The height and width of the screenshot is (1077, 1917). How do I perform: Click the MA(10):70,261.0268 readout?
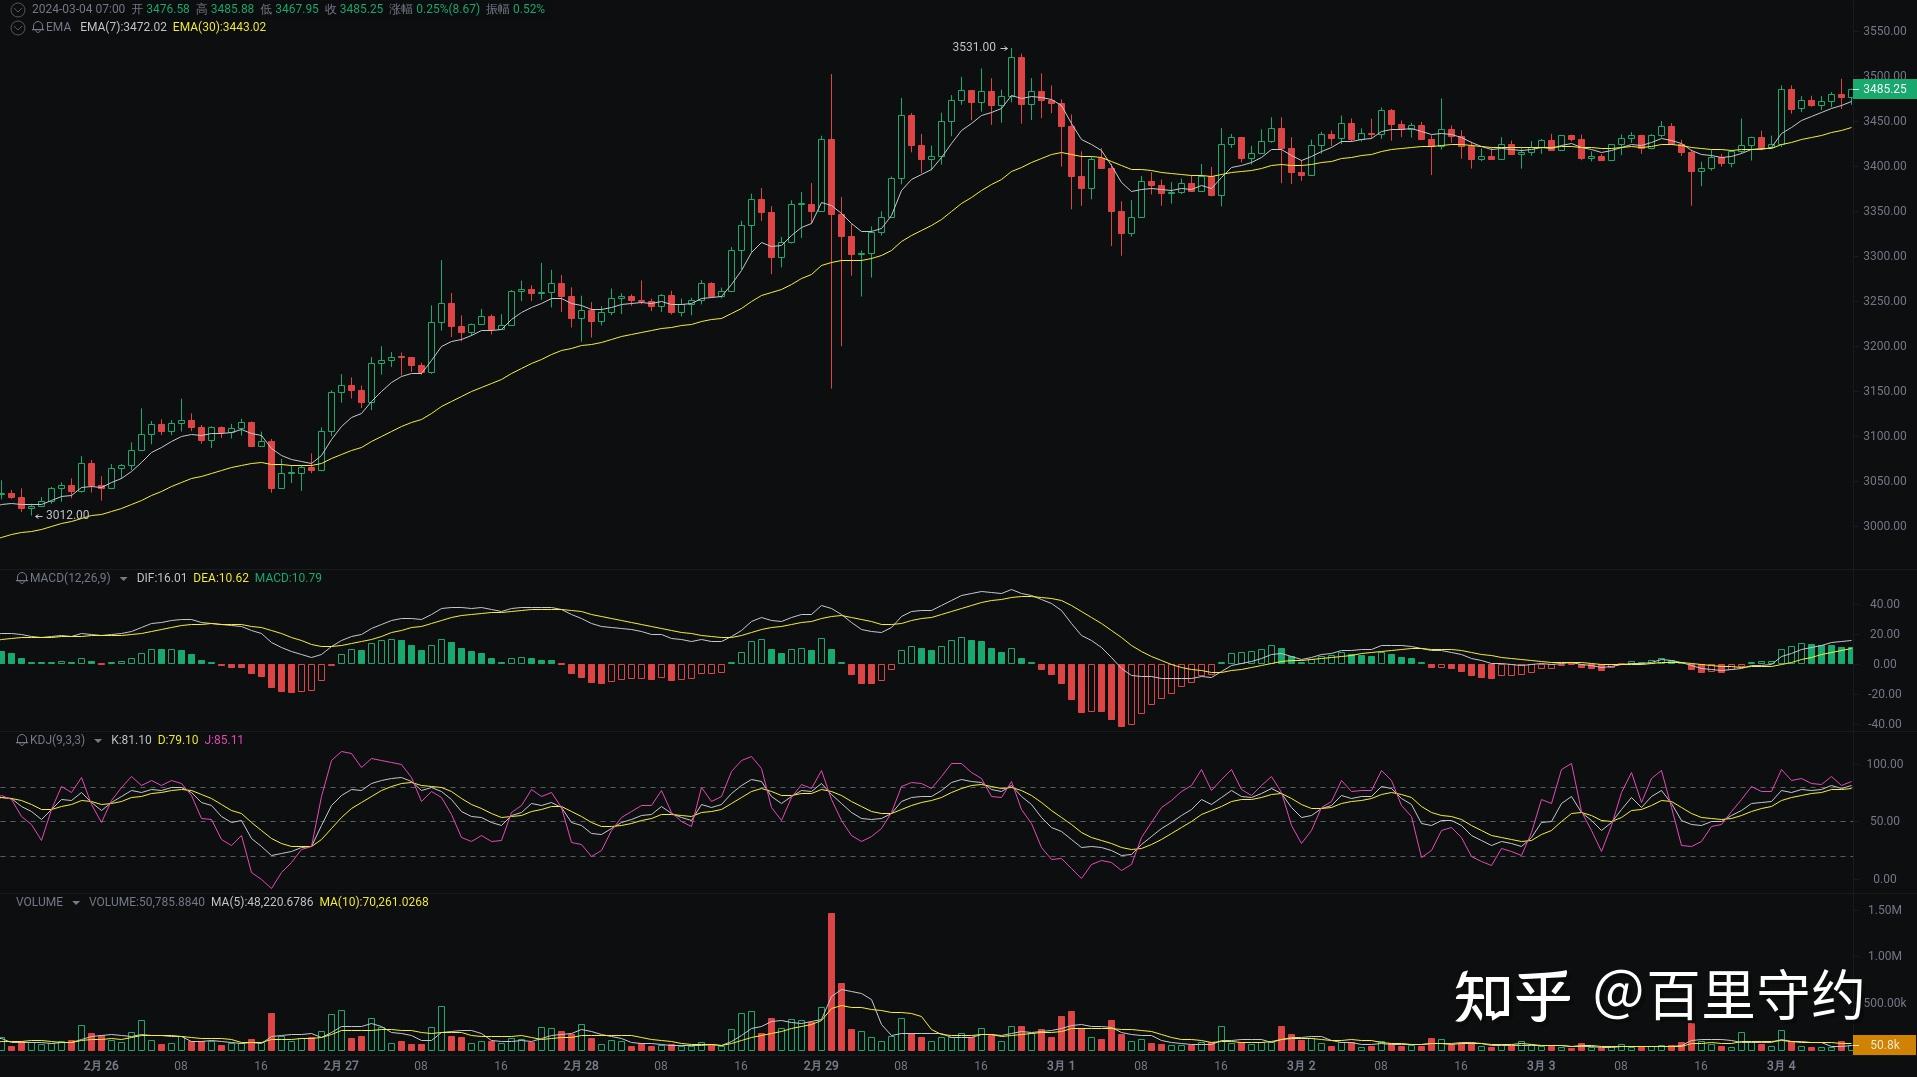click(374, 902)
